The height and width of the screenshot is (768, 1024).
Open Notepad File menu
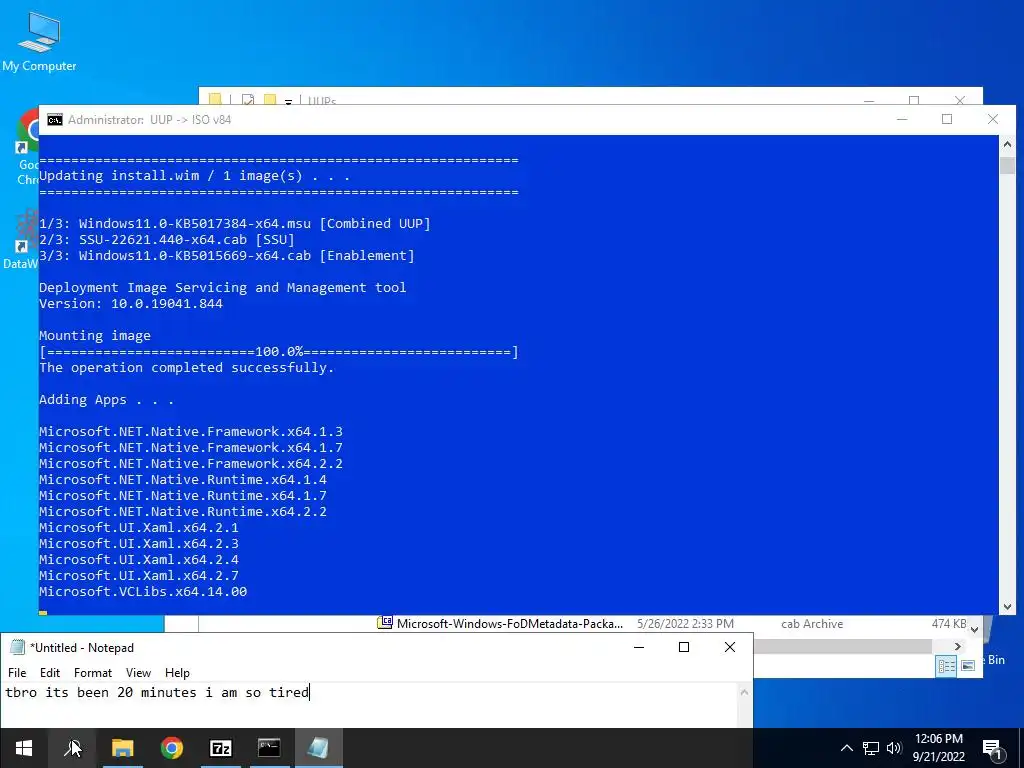(17, 673)
